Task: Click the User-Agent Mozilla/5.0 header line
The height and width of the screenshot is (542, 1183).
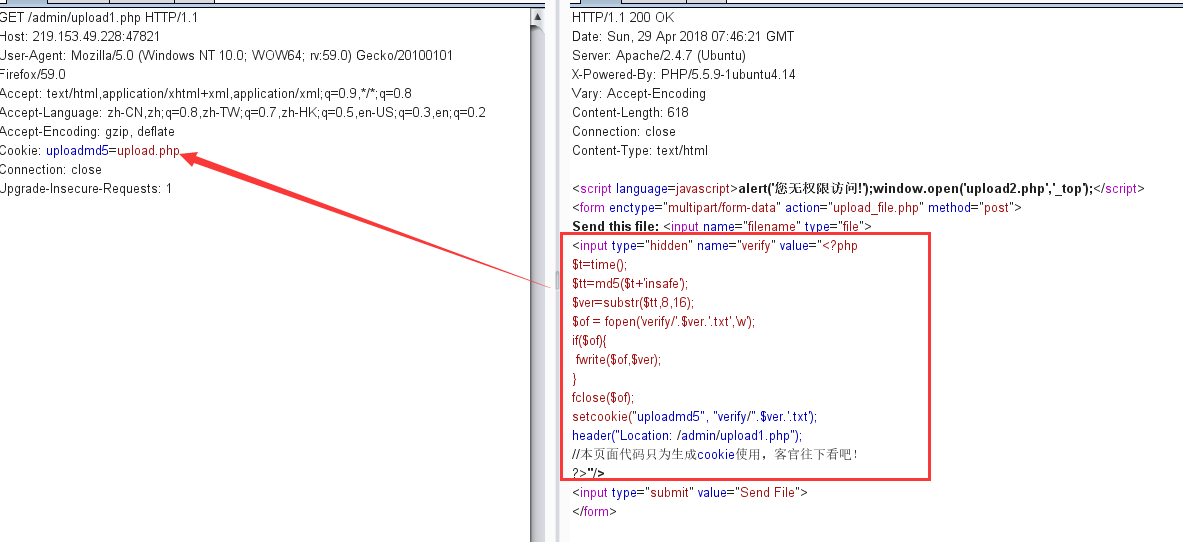Action: (226, 56)
